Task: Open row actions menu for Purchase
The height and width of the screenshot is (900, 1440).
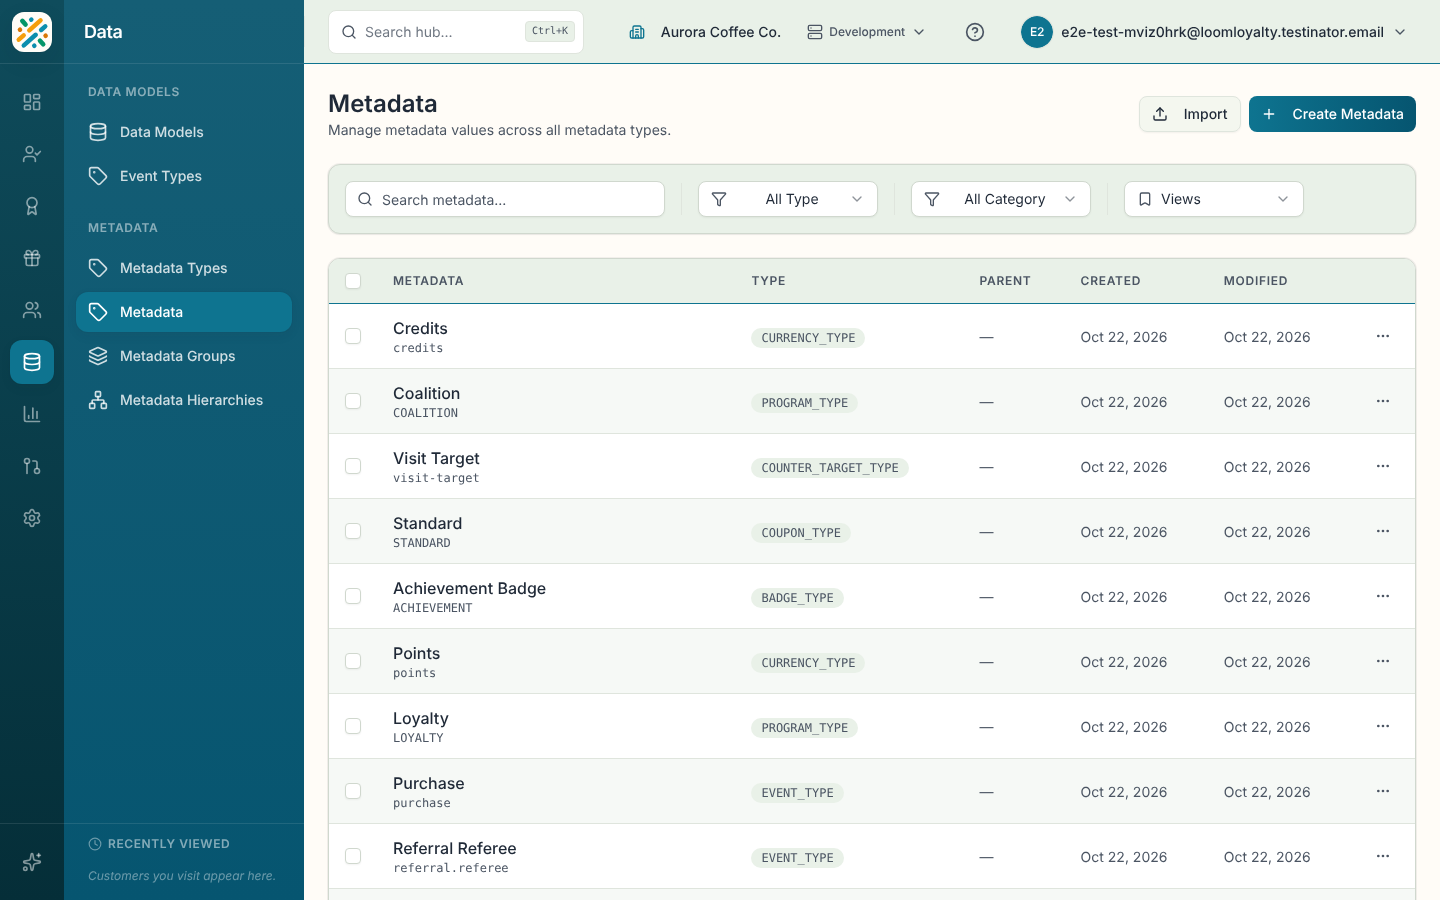Action: point(1383,791)
